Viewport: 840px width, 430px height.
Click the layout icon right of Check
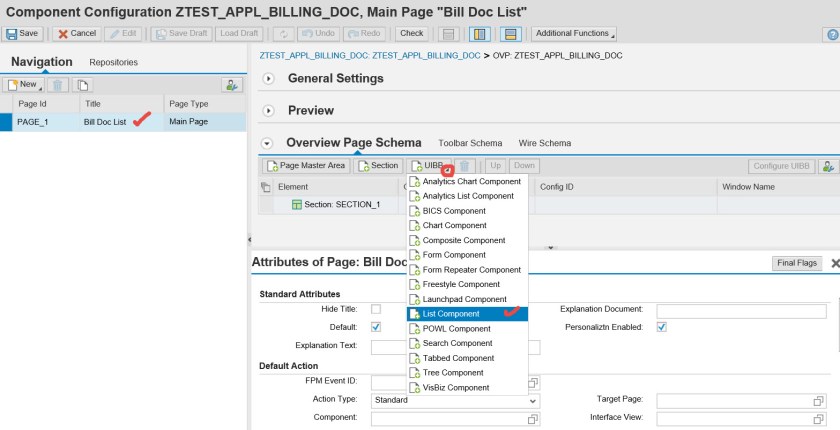pos(448,34)
